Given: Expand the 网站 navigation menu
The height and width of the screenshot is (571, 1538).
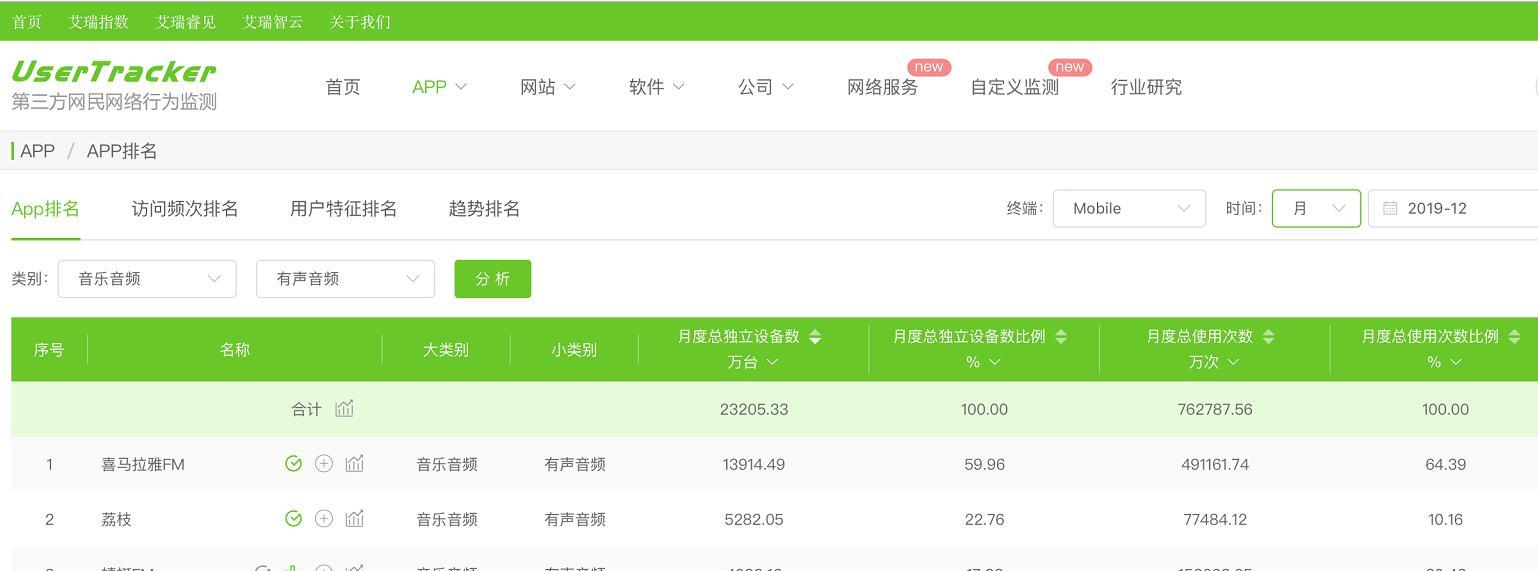Looking at the screenshot, I should pyautogui.click(x=548, y=87).
